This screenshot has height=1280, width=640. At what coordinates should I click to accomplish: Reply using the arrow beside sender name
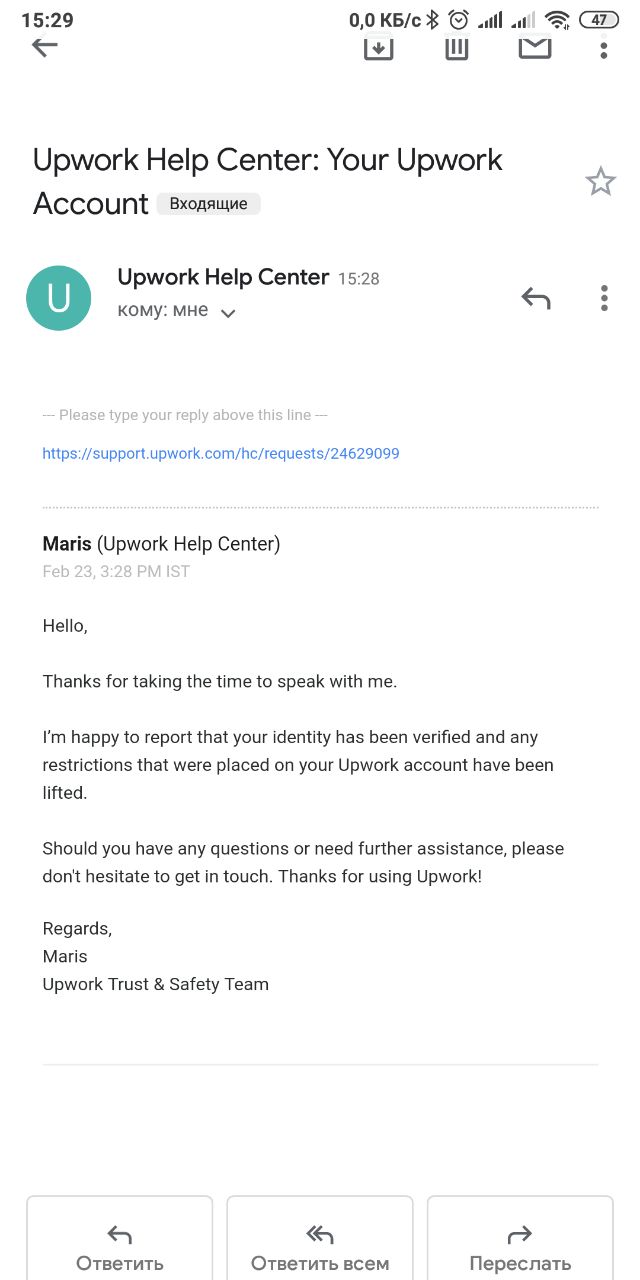(536, 298)
